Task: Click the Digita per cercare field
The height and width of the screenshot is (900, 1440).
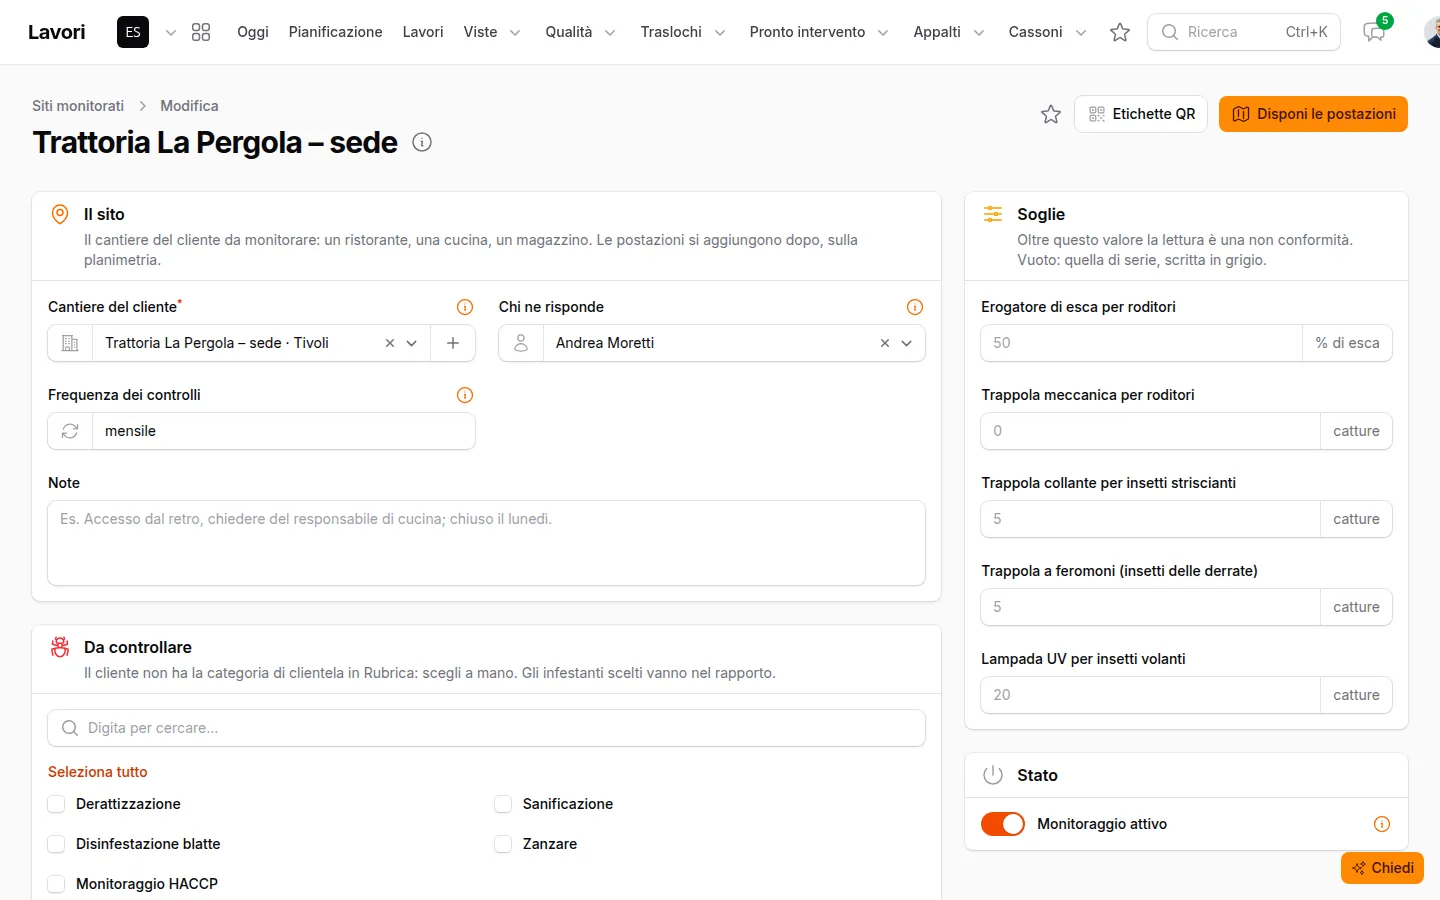Action: point(487,728)
